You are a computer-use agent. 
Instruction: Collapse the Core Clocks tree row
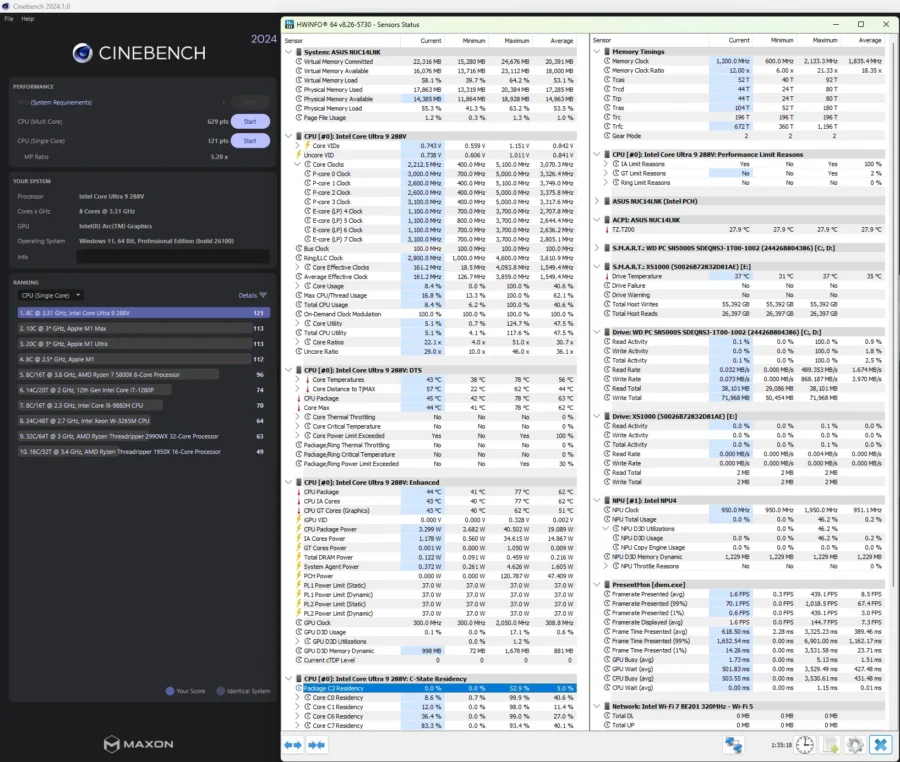298,164
